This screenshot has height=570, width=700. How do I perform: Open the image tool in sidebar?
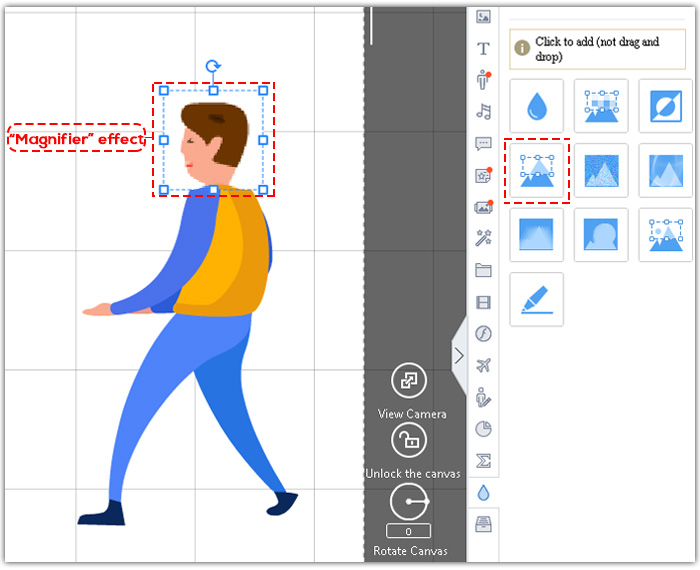click(483, 17)
